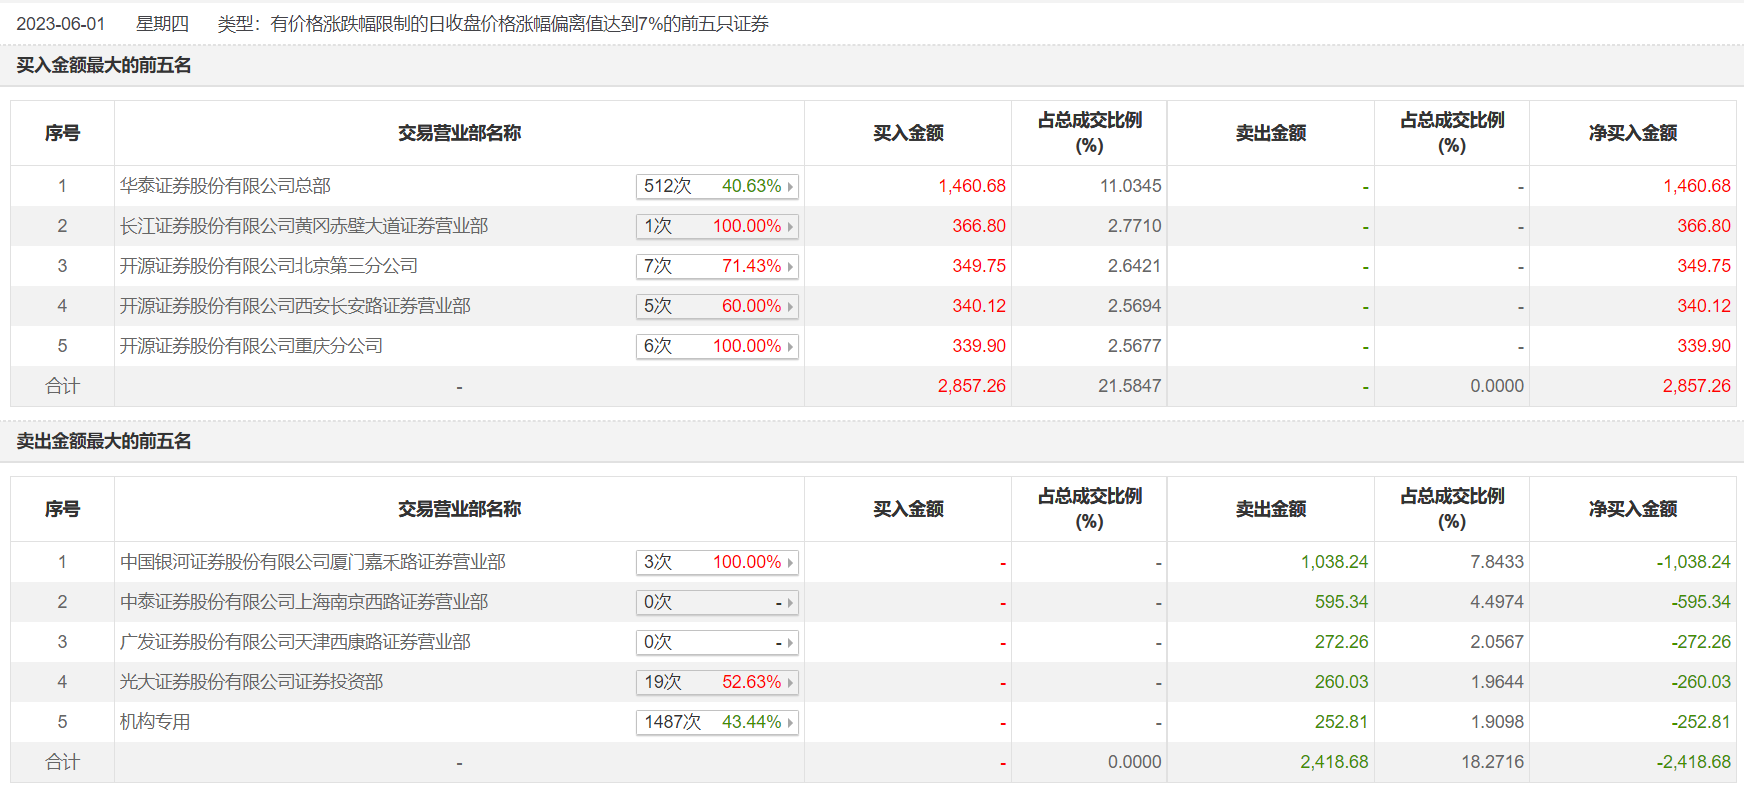Click 机构专用 seat name
Image resolution: width=1744 pixels, height=788 pixels.
click(x=155, y=722)
